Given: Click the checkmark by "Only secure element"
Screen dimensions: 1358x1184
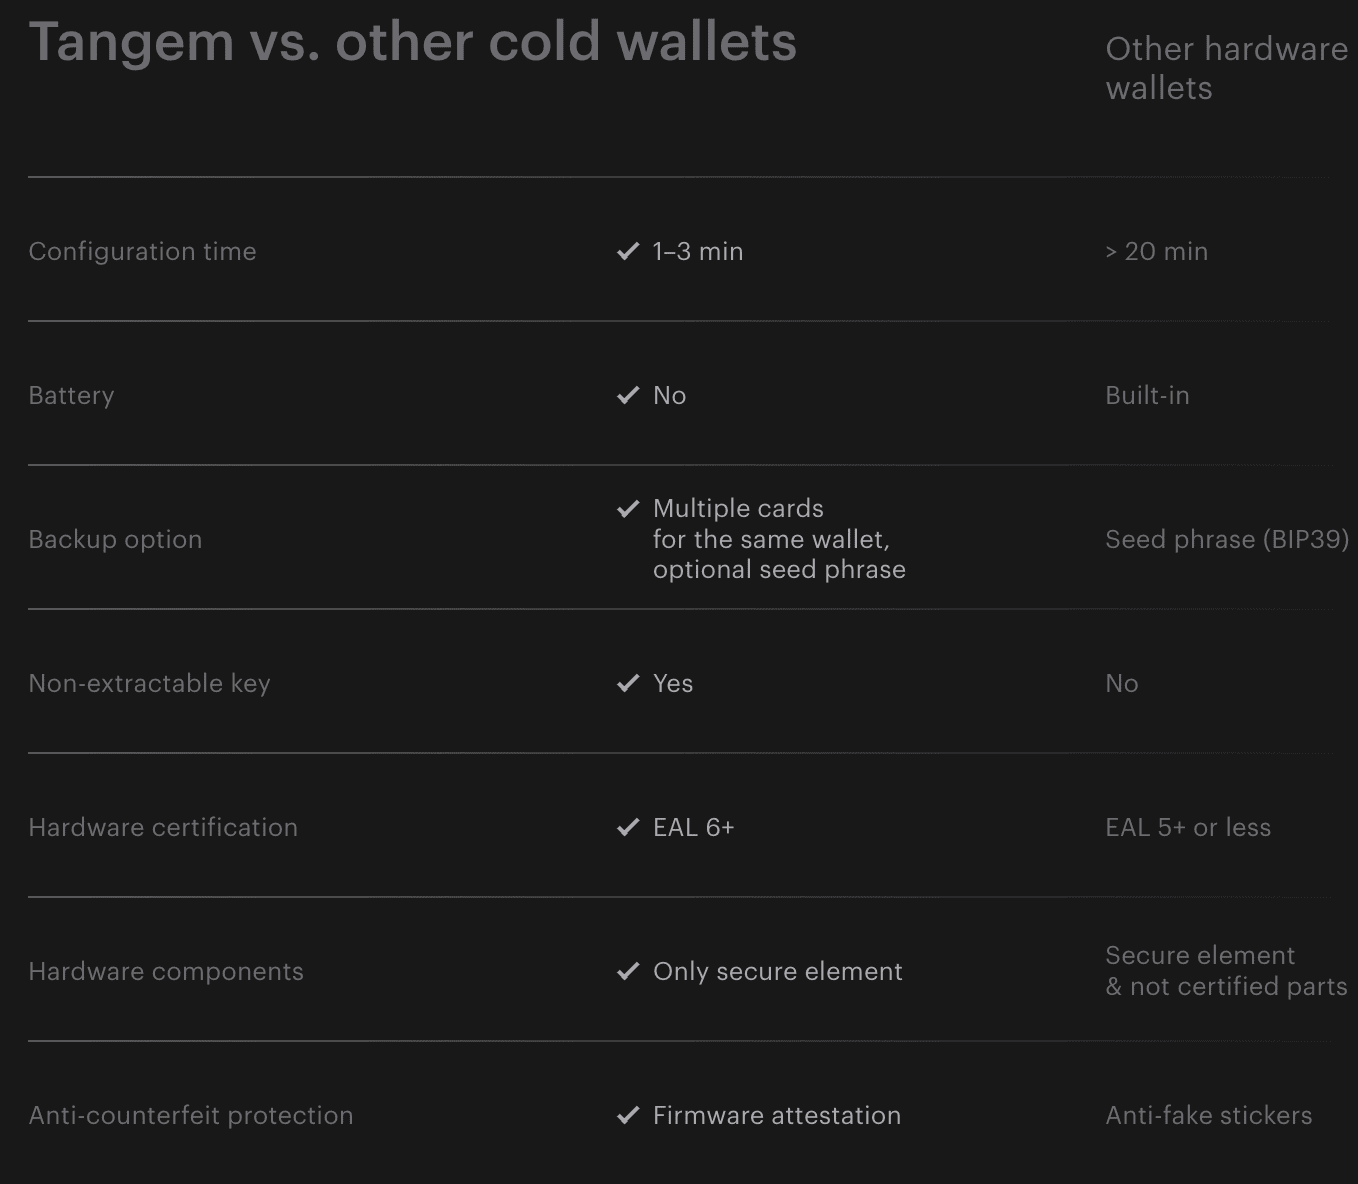Looking at the screenshot, I should (x=628, y=971).
